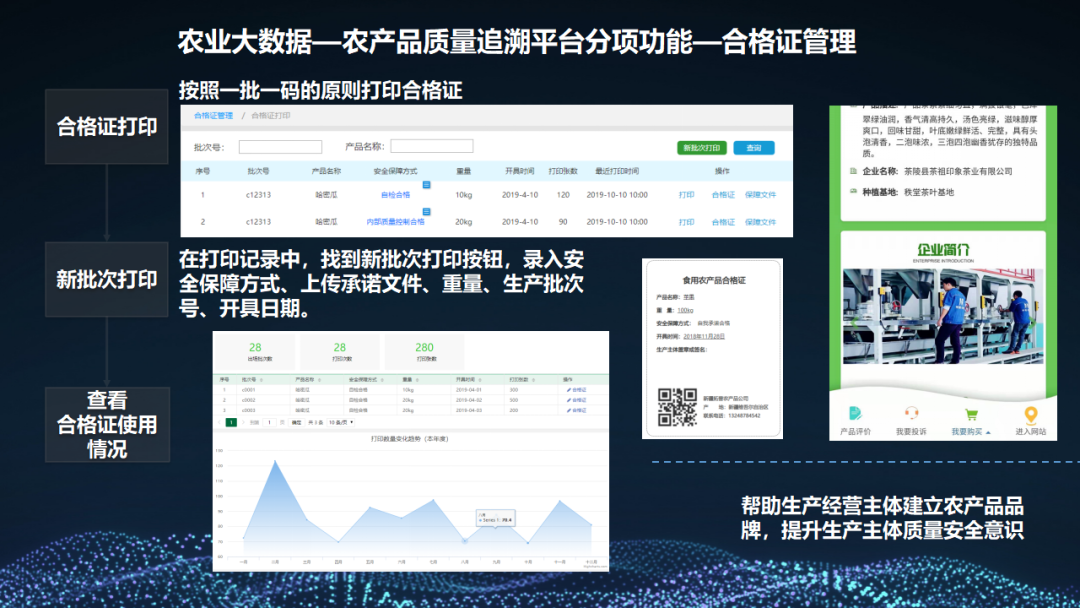The image size is (1080, 608).
Task: Click the 合格证 link in row 2
Action: coord(722,222)
